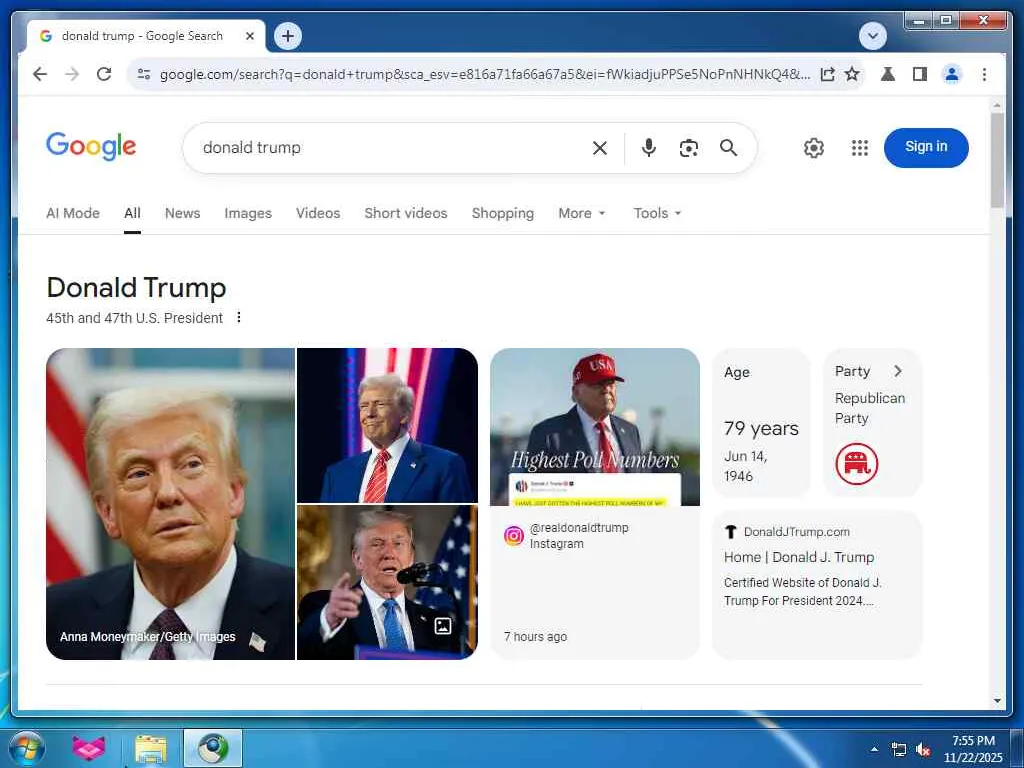Open the Anna Moneymaker/Getty Images photo
Image resolution: width=1024 pixels, height=768 pixels.
[x=170, y=504]
